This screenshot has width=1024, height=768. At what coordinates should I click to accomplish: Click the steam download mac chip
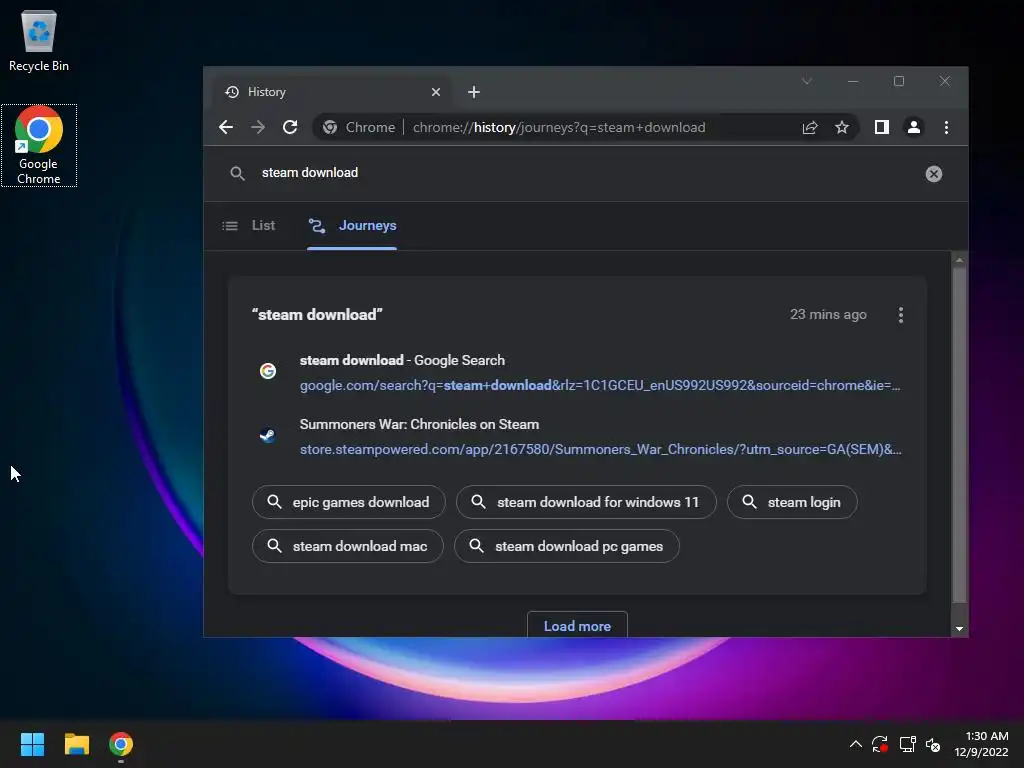(x=348, y=546)
